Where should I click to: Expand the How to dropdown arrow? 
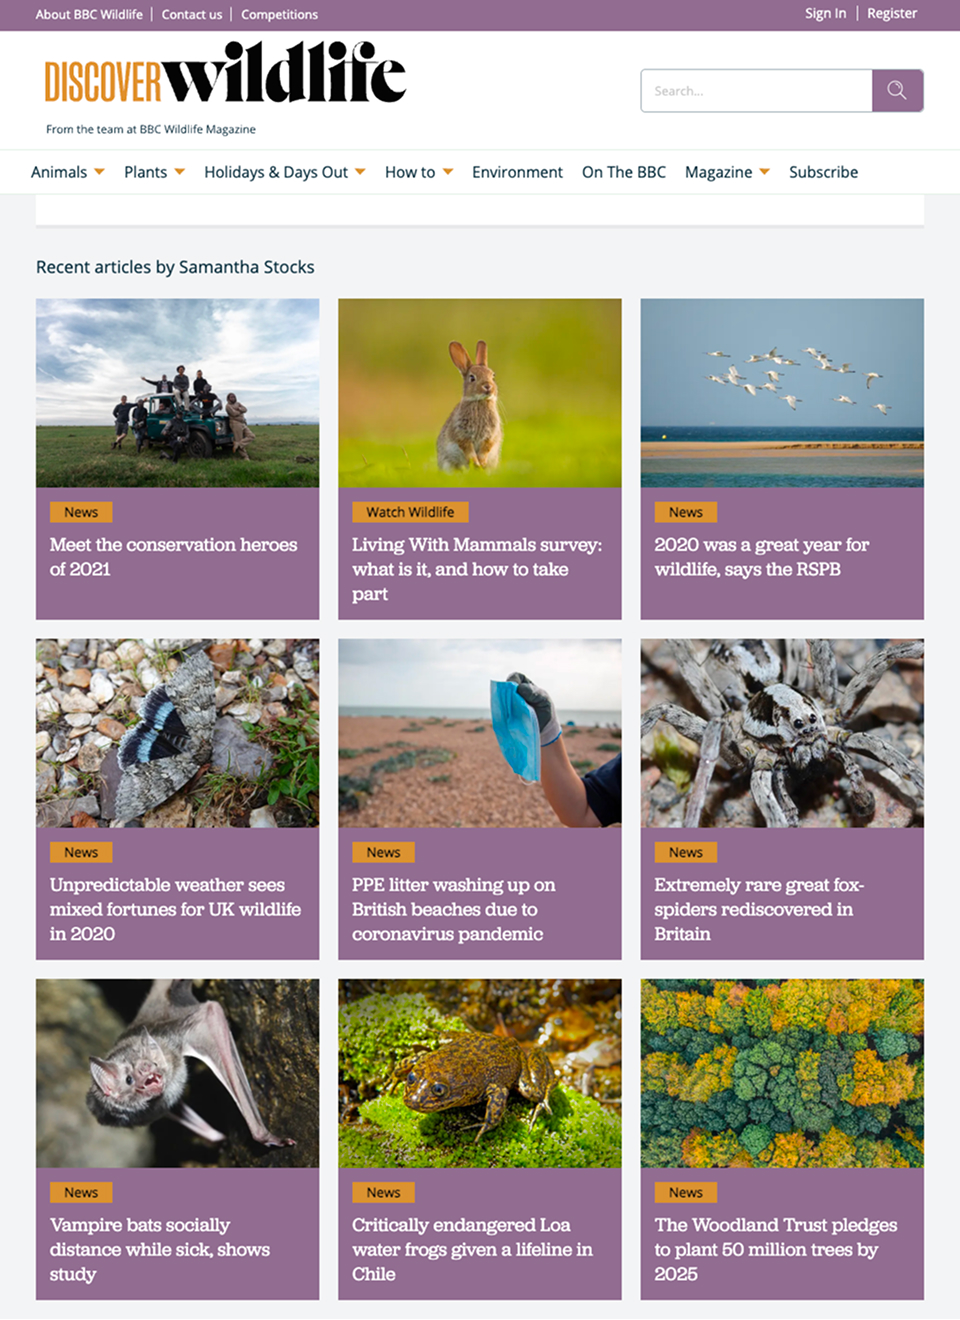point(448,172)
